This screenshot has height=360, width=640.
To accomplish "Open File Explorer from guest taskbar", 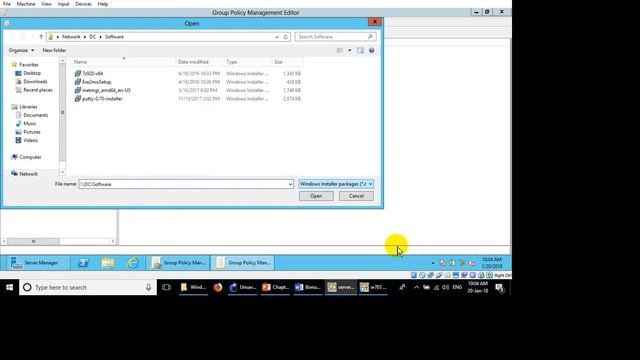I will 108,263.
